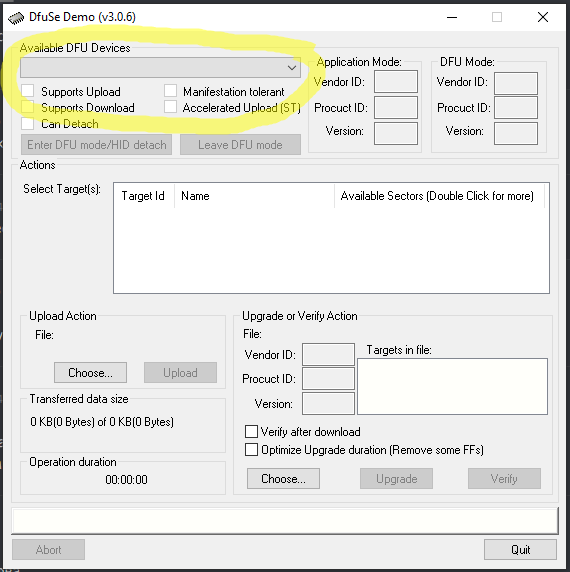Expand the Available DFU Devices dropdown

click(x=160, y=67)
